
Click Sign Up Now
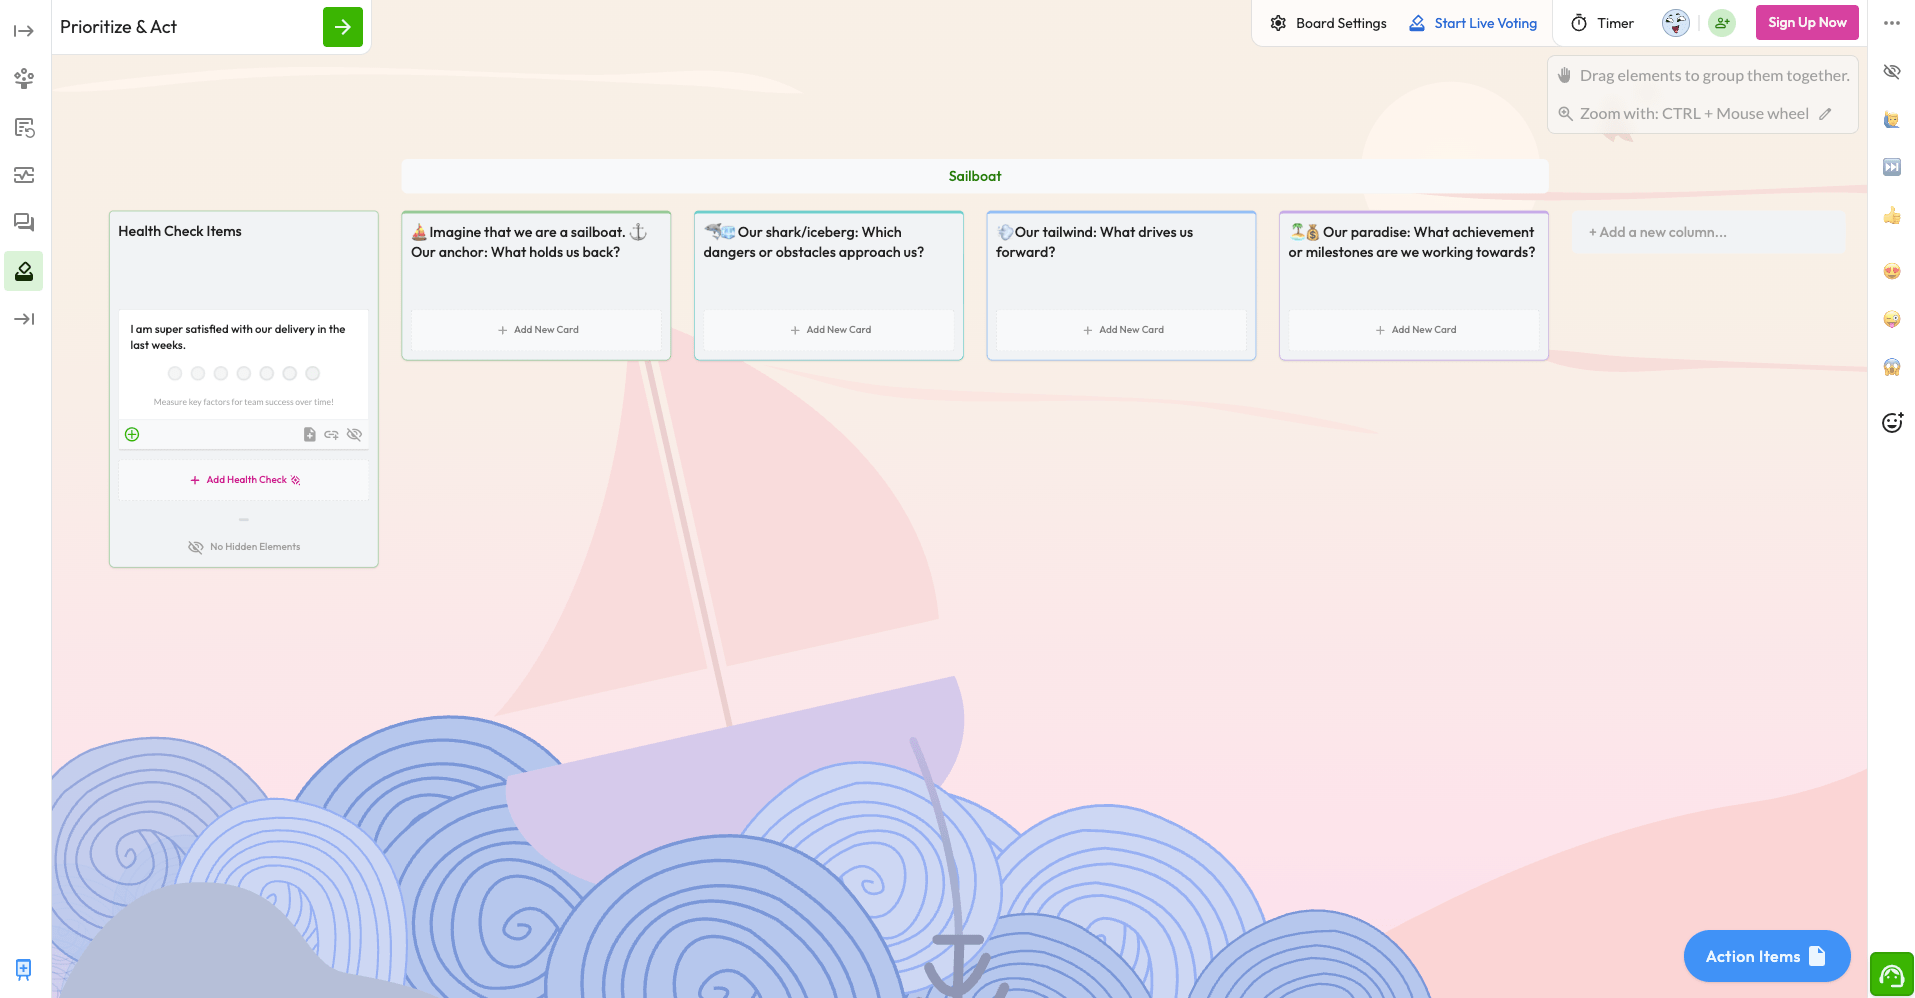coord(1807,23)
